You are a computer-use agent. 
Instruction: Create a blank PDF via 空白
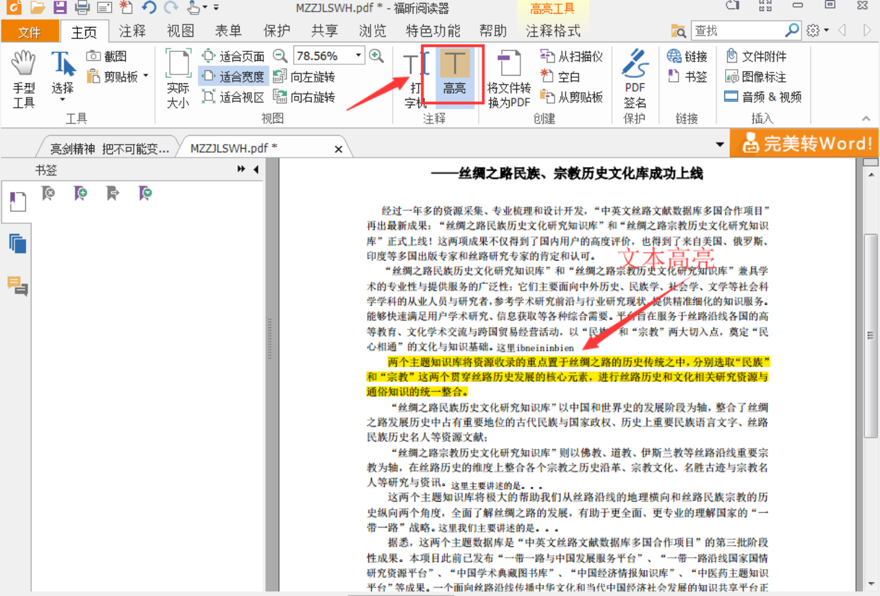pyautogui.click(x=563, y=76)
